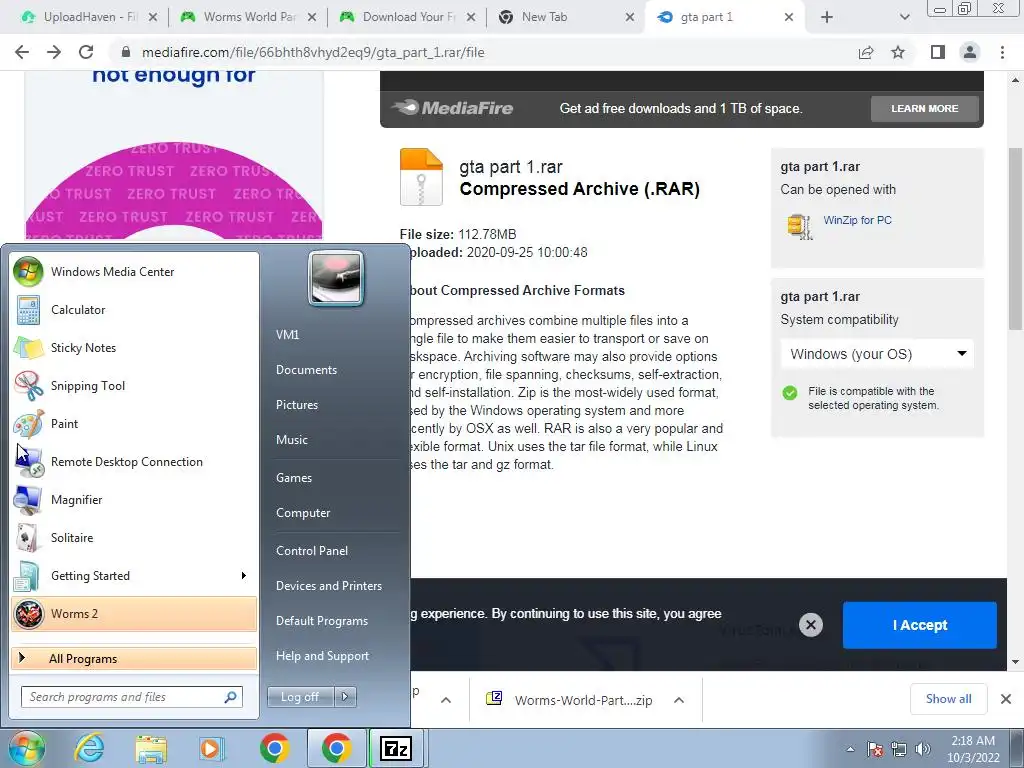1024x768 pixels.
Task: Open Music library from Start menu
Action: click(x=292, y=440)
